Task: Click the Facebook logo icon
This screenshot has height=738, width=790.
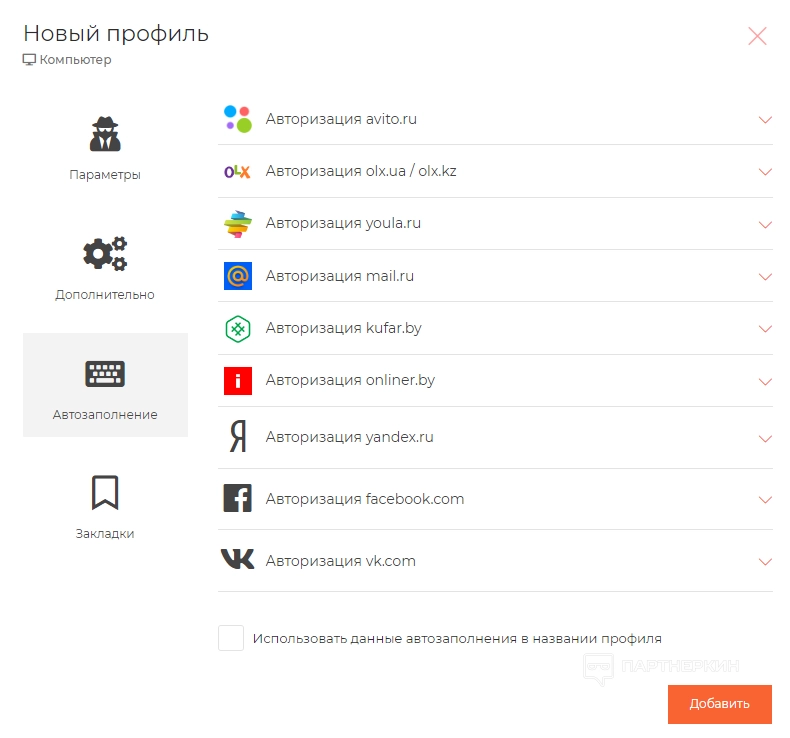Action: [237, 499]
